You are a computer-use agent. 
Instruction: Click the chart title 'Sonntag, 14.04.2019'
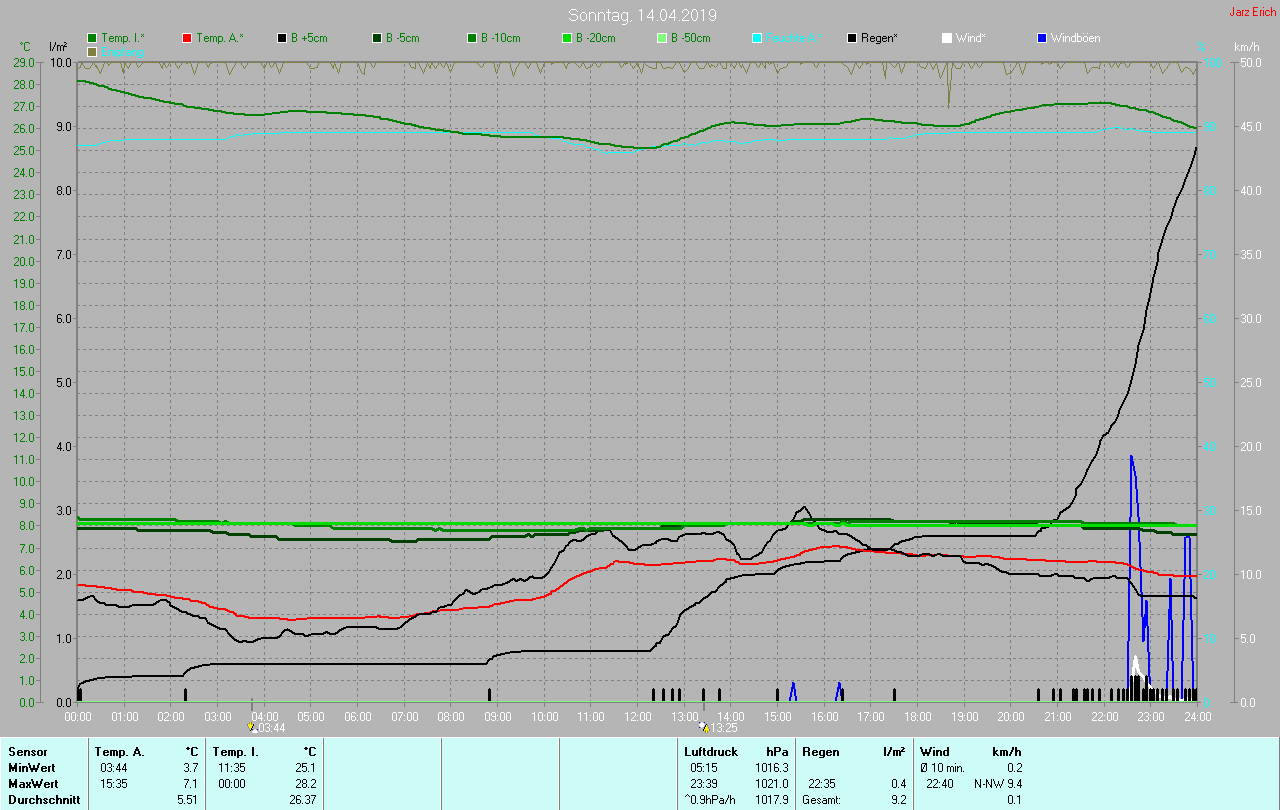point(642,15)
